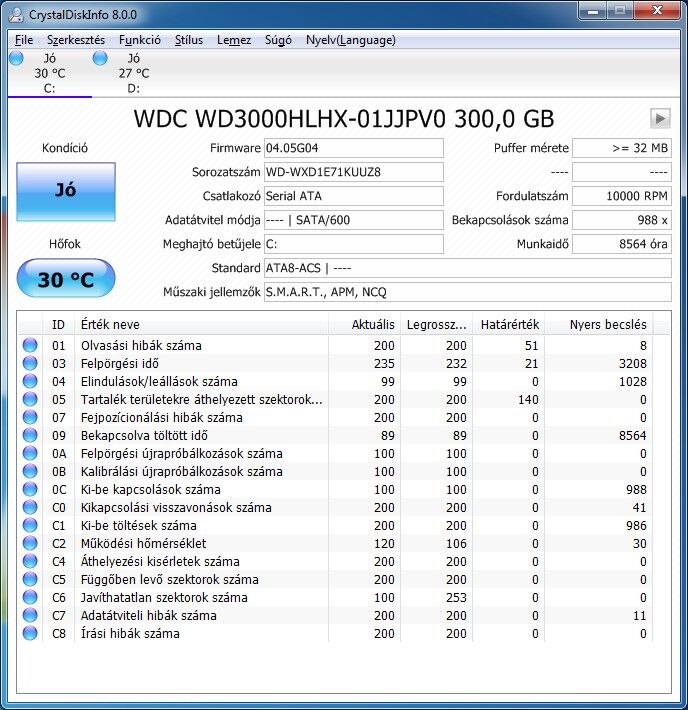Click status orb for Függőben levő szektorok
Image resolution: width=688 pixels, height=710 pixels.
[30, 579]
